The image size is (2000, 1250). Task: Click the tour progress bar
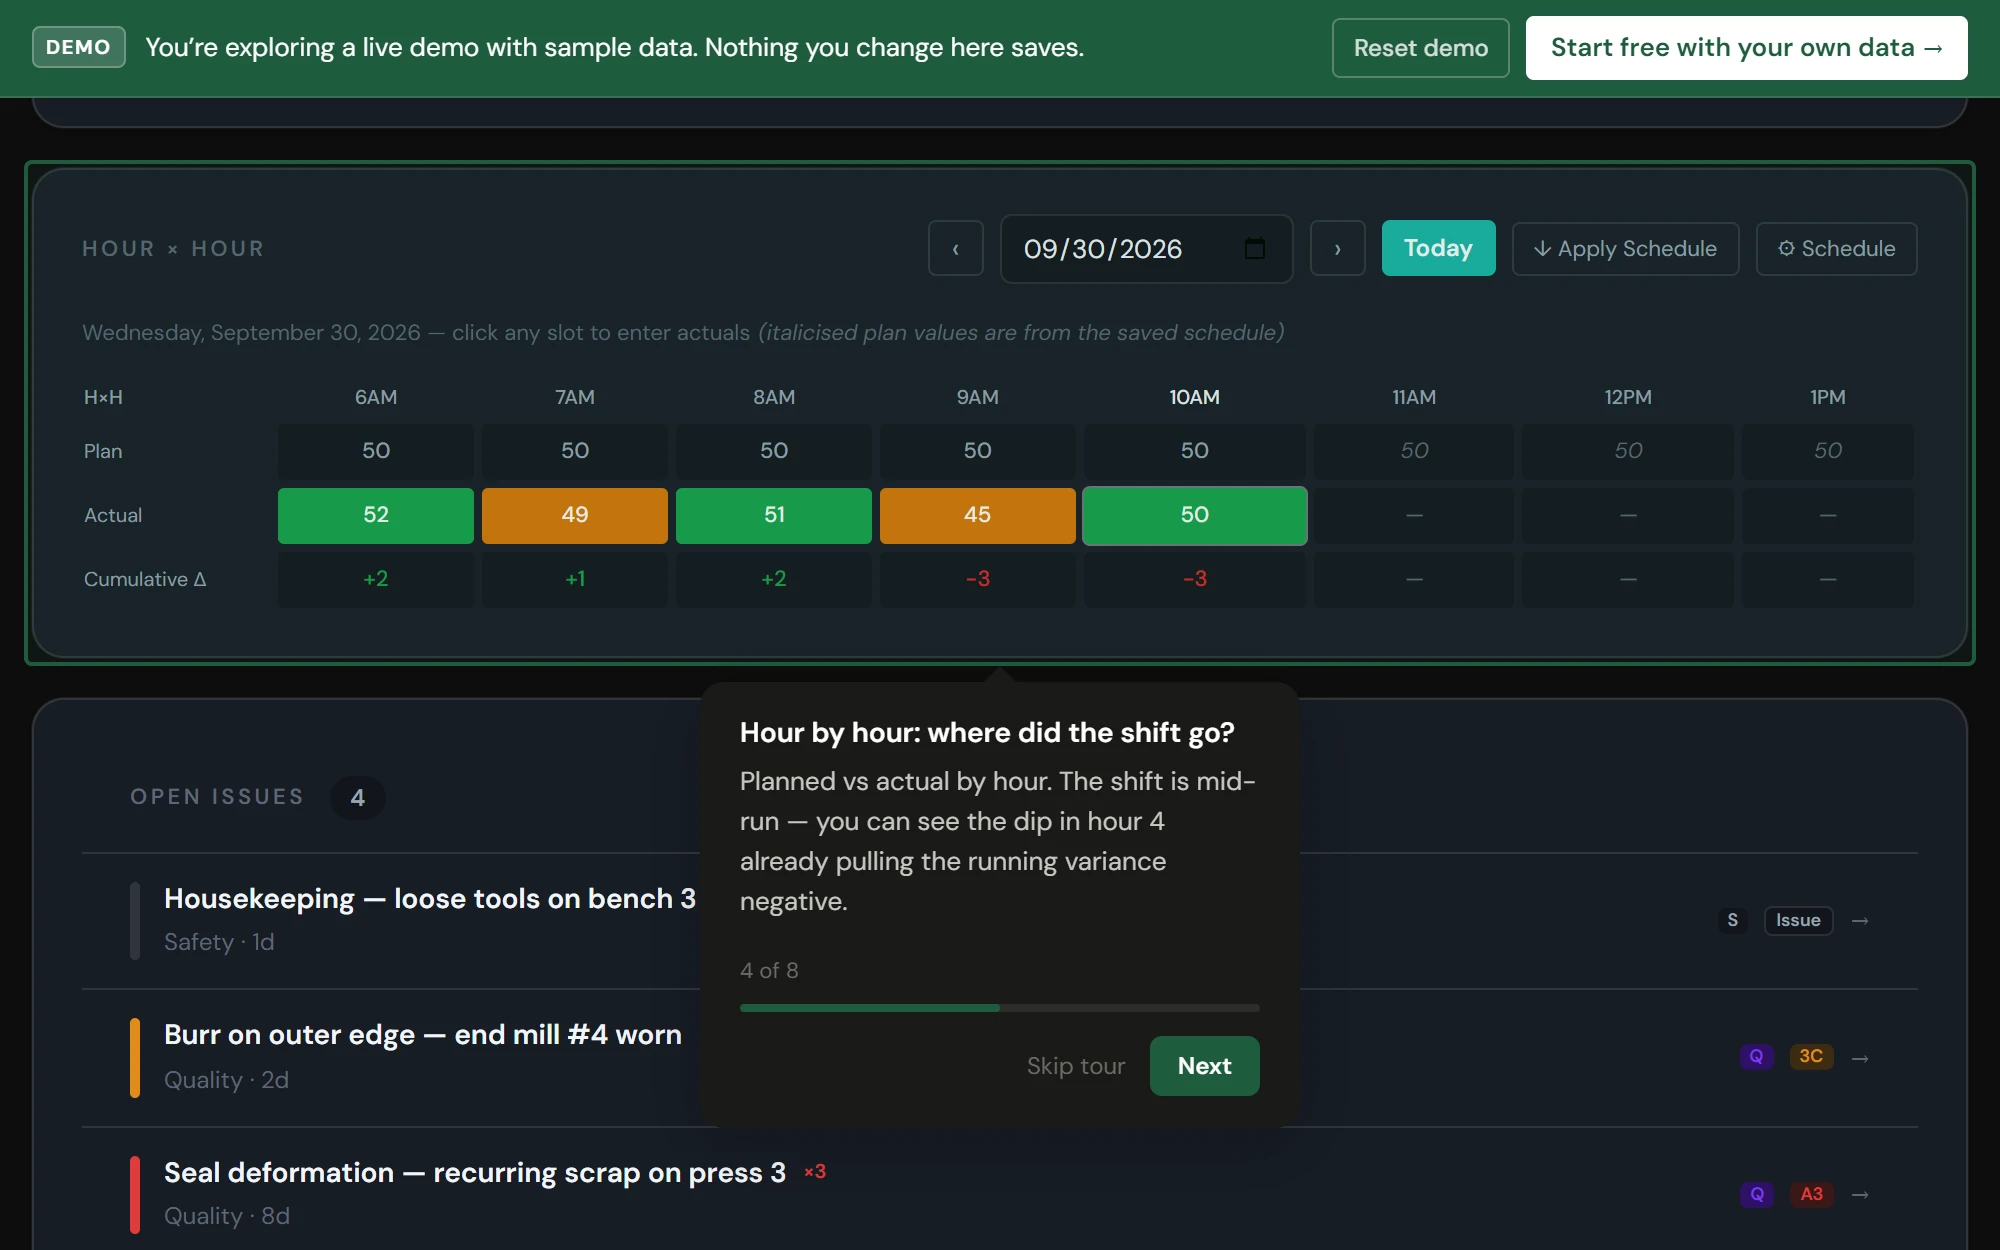pyautogui.click(x=999, y=1008)
